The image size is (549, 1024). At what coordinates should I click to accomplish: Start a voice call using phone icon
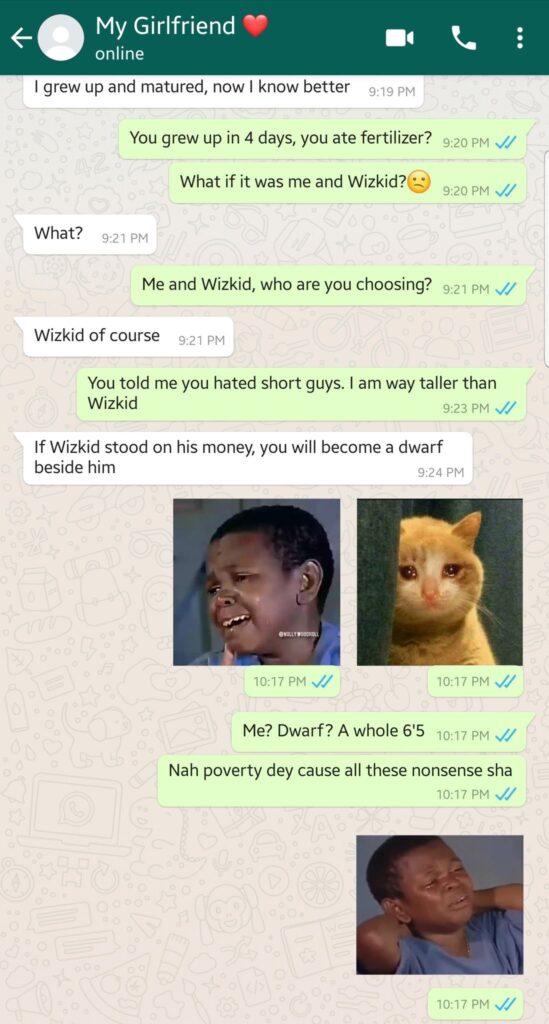(464, 39)
